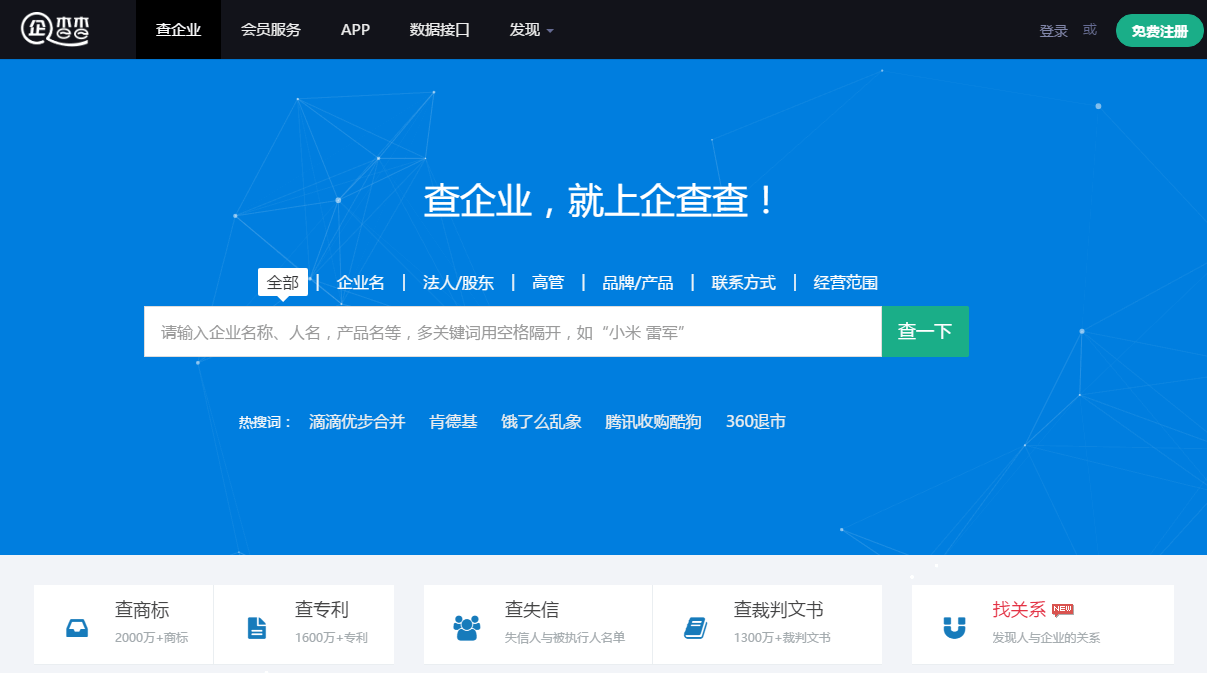The height and width of the screenshot is (673, 1207).
Task: Switch to the 查企业 tab
Action: pos(178,29)
